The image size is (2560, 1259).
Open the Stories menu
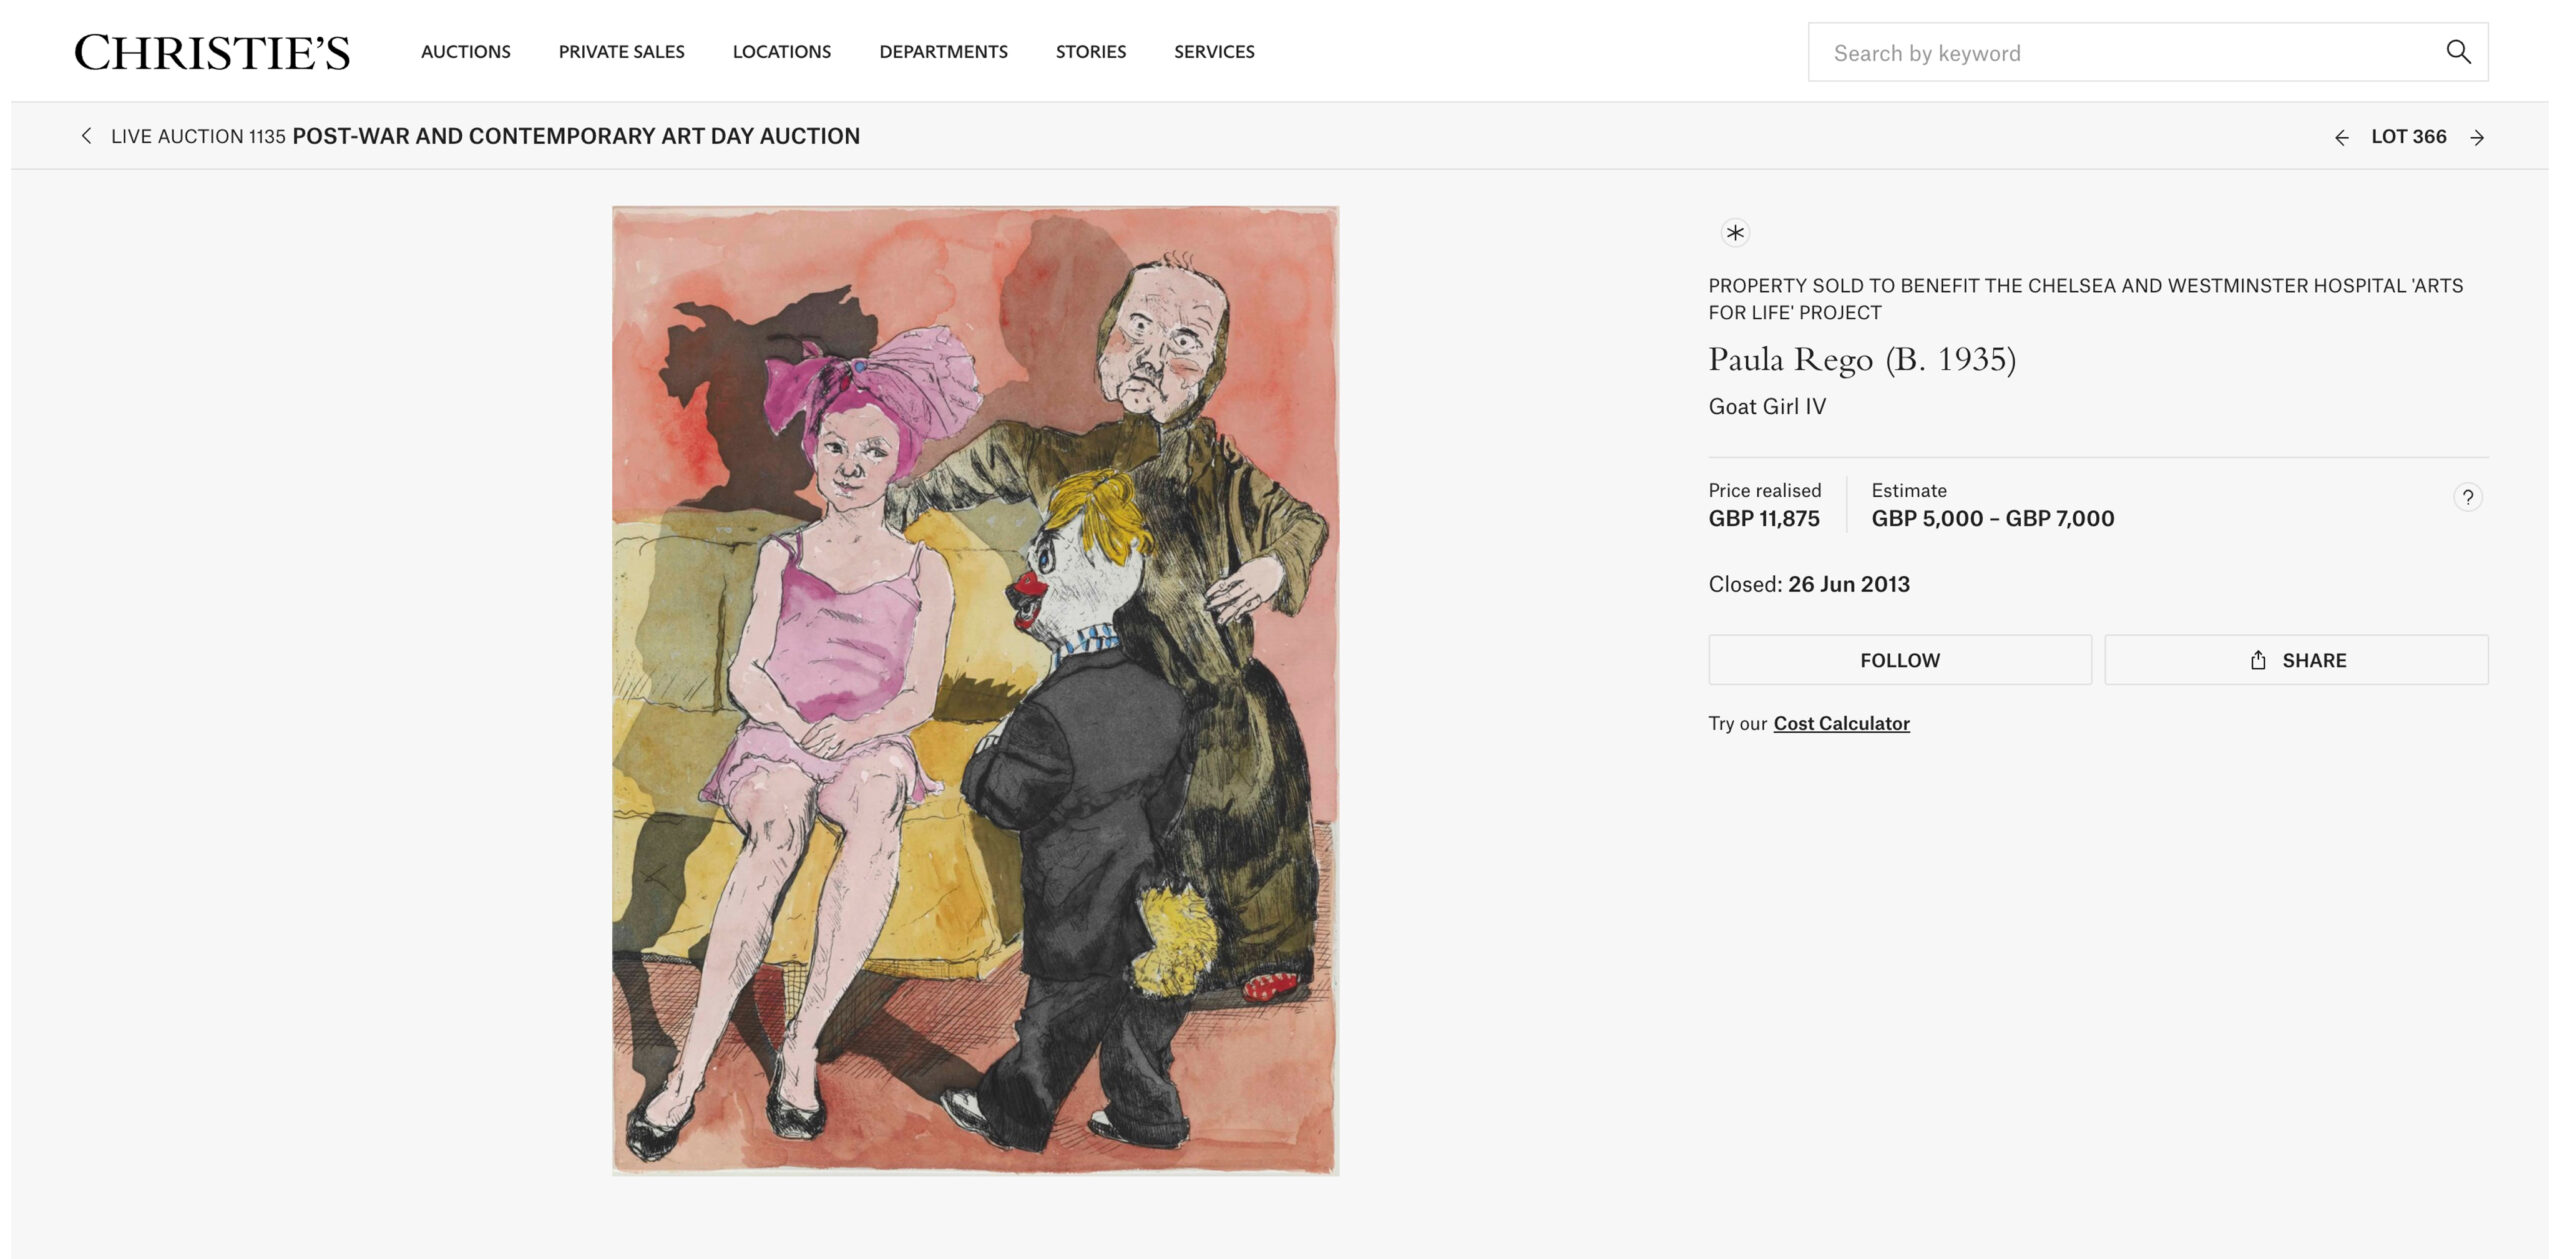point(1091,52)
